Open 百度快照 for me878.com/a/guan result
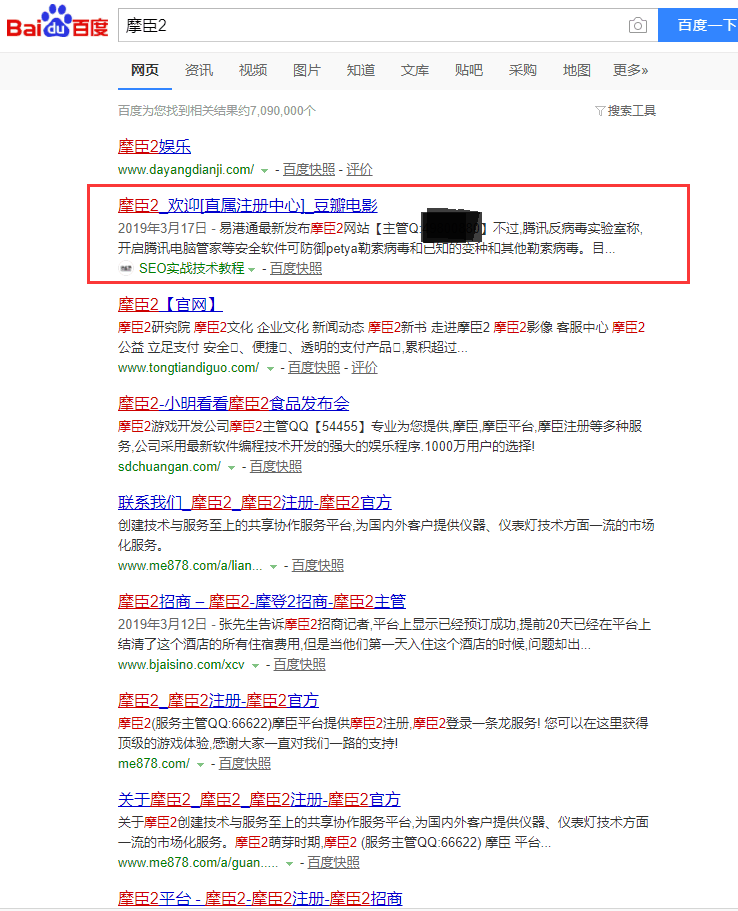Image resolution: width=738 pixels, height=911 pixels. pos(333,863)
